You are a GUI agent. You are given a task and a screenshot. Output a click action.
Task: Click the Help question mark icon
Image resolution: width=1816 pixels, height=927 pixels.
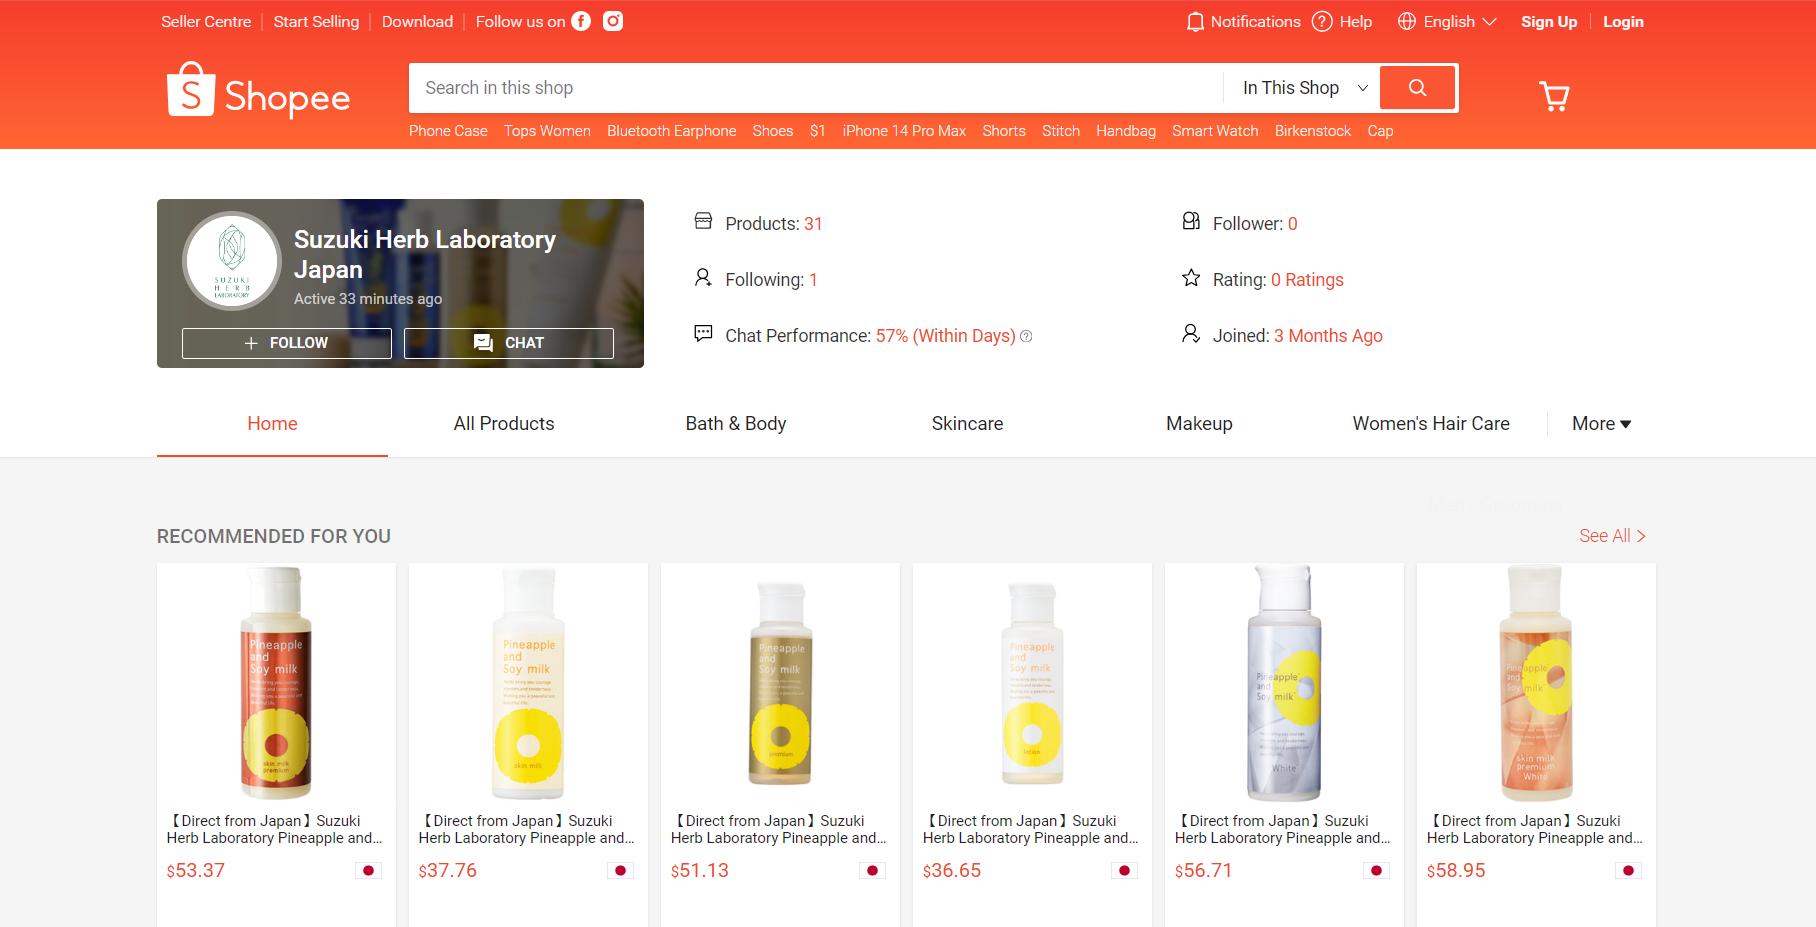click(x=1322, y=21)
